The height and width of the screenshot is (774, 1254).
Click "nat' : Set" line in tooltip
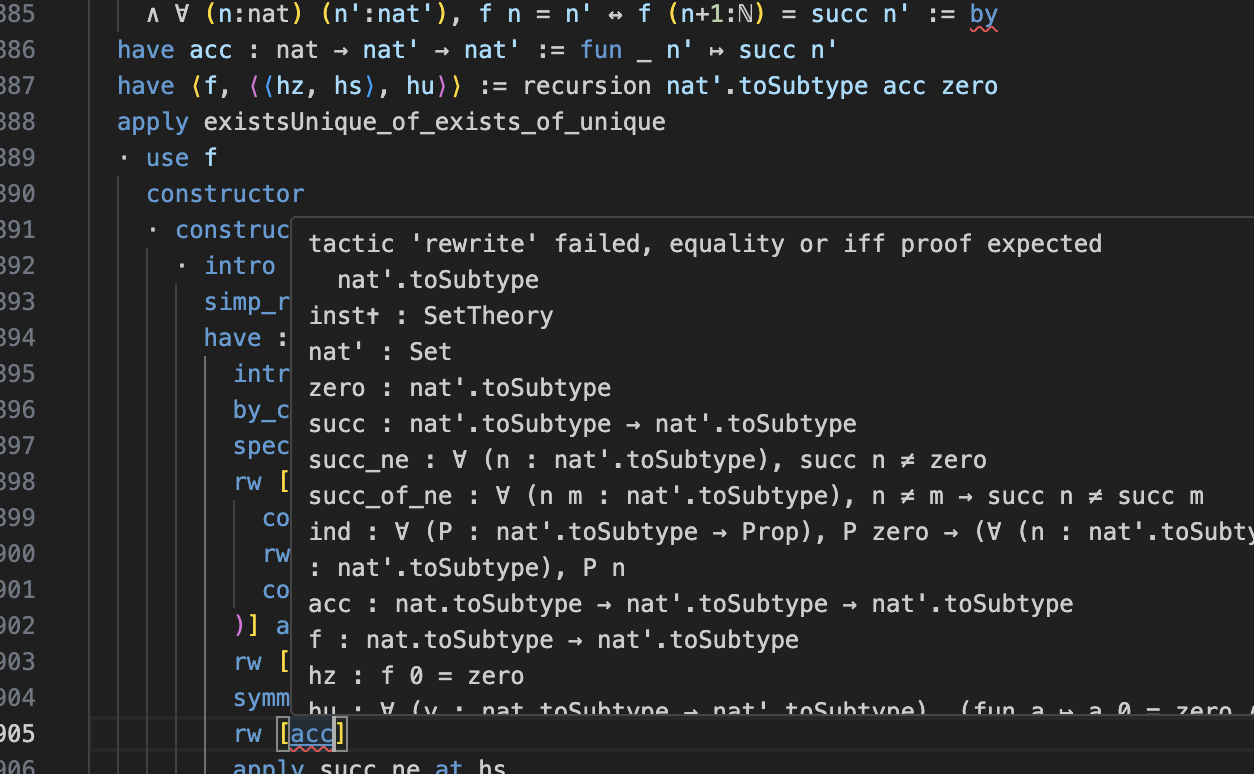pos(380,352)
